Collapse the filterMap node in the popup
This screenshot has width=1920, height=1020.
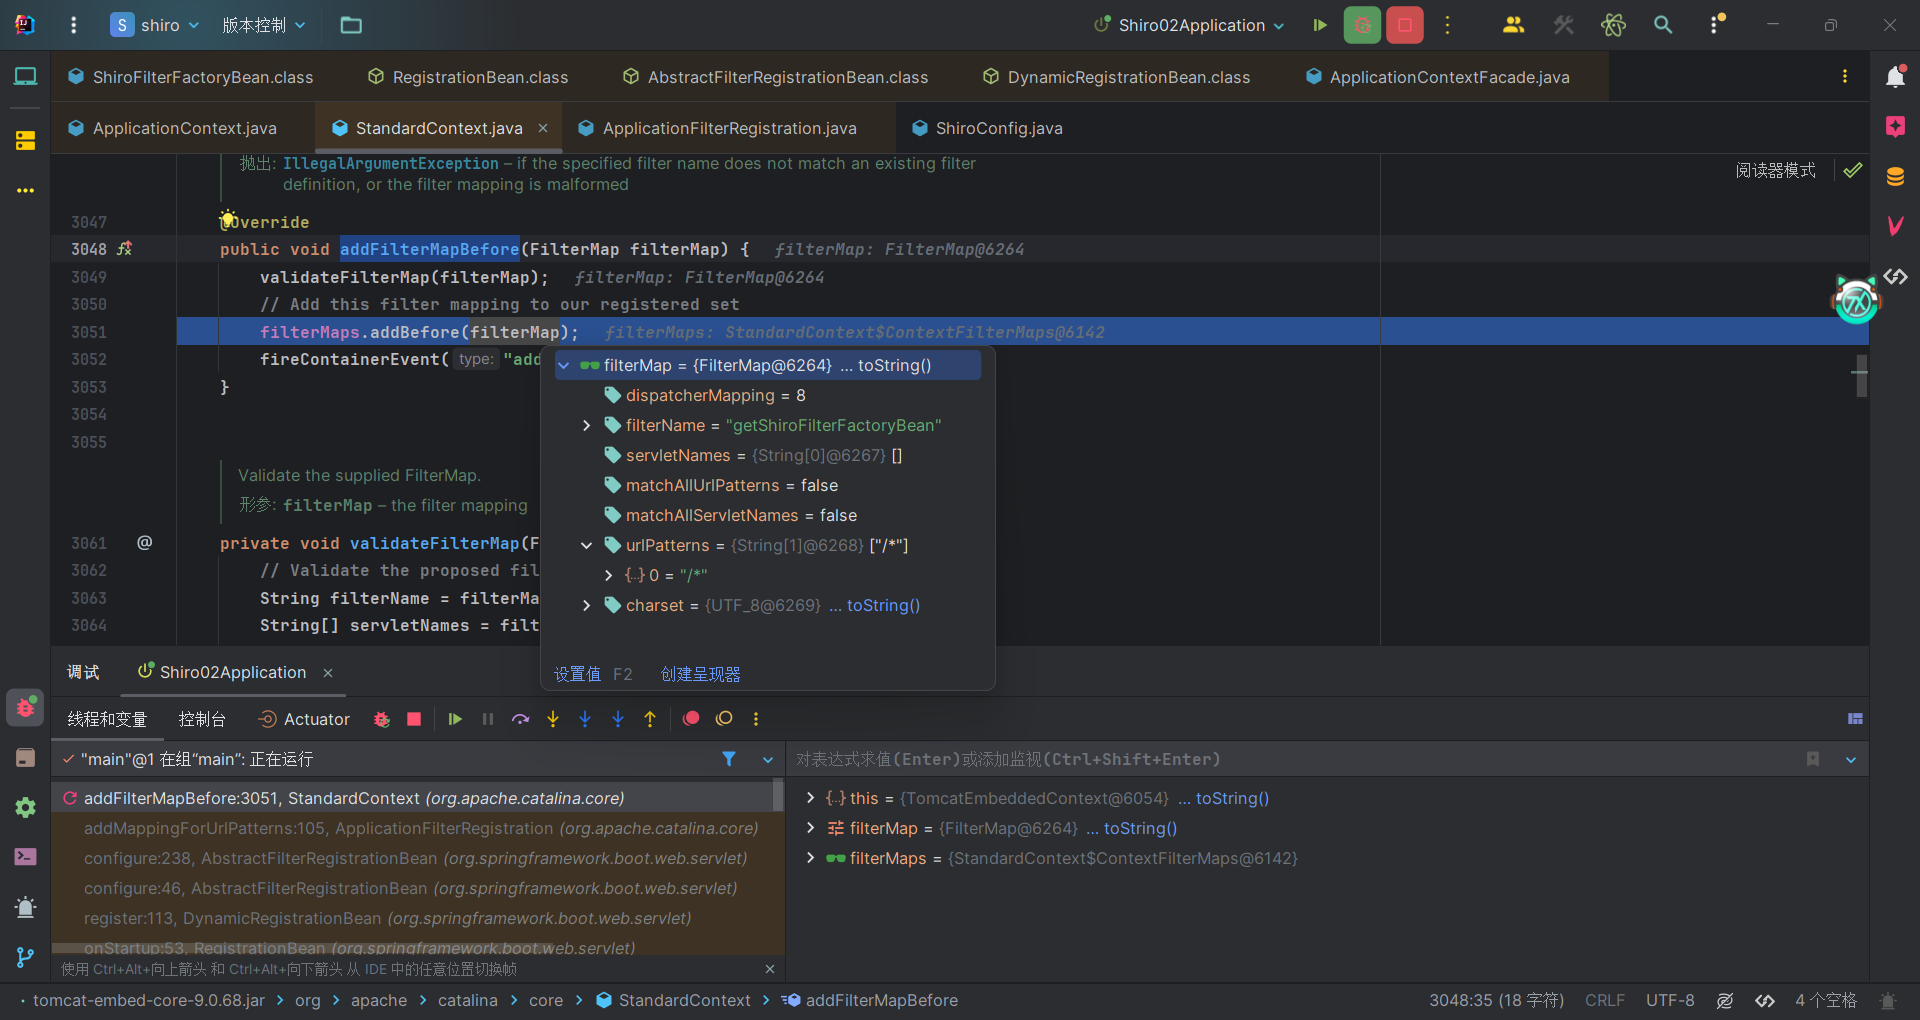(564, 366)
